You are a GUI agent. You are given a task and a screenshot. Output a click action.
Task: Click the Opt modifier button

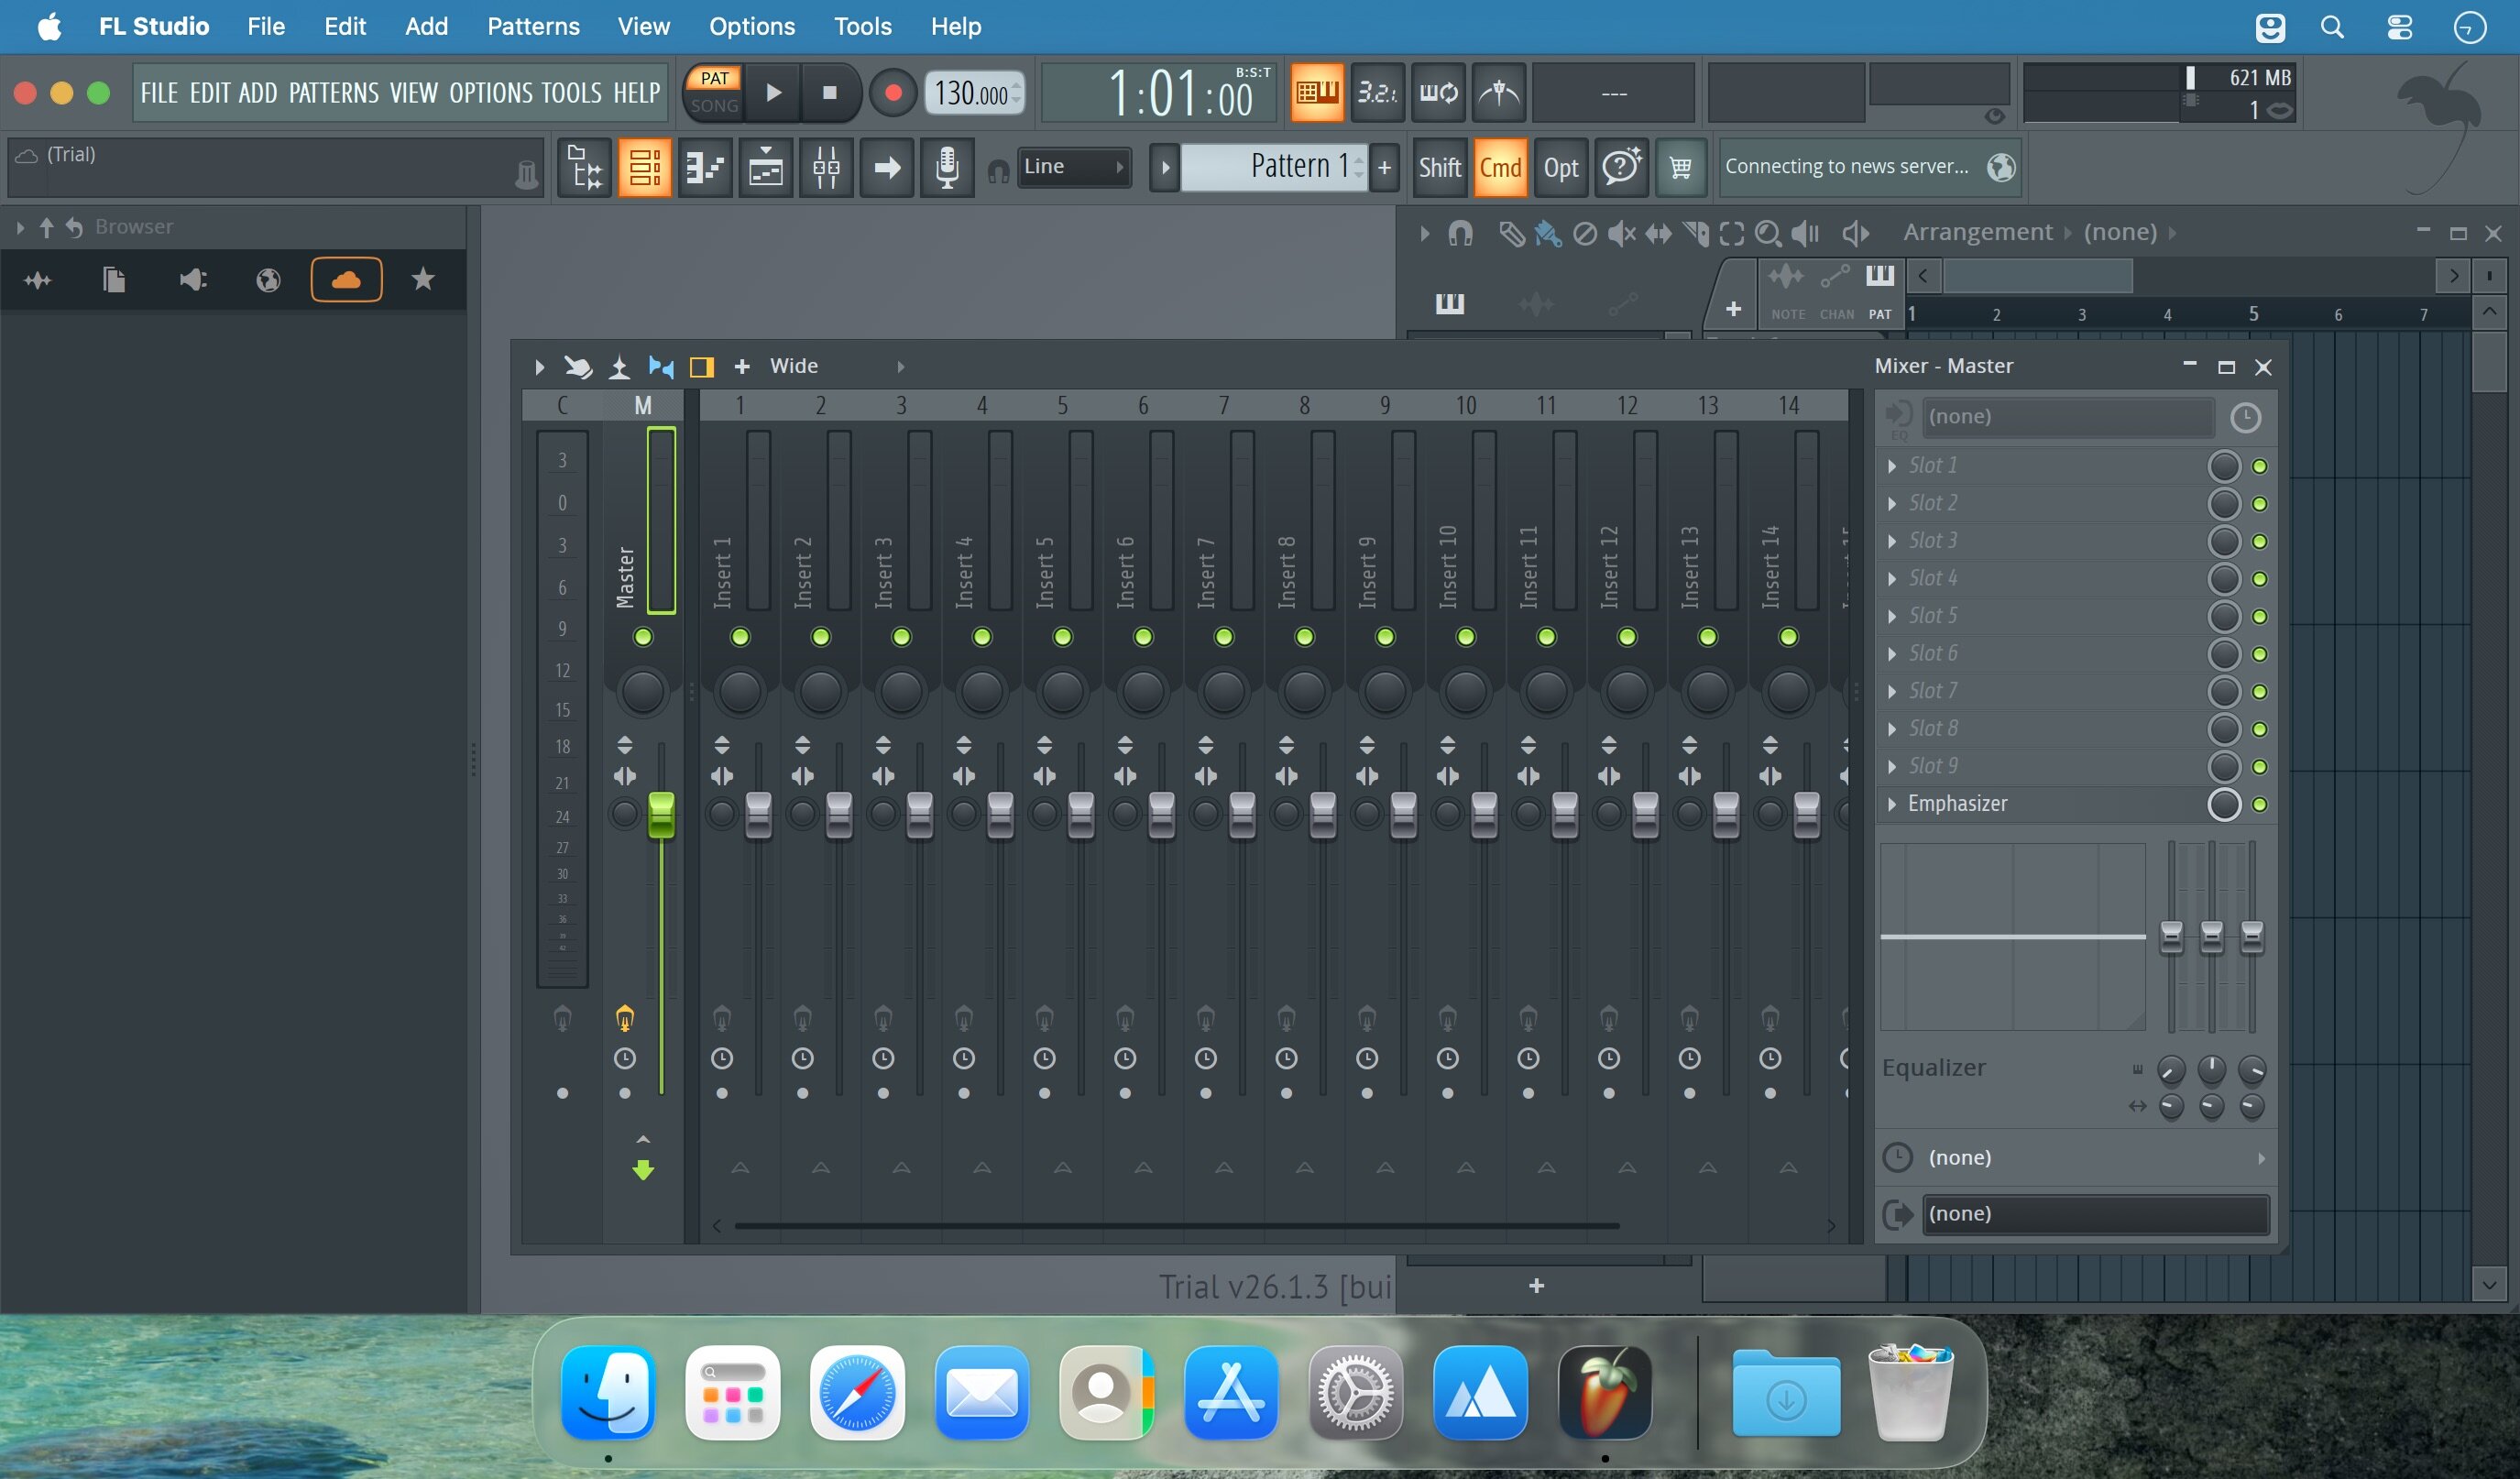(1560, 167)
